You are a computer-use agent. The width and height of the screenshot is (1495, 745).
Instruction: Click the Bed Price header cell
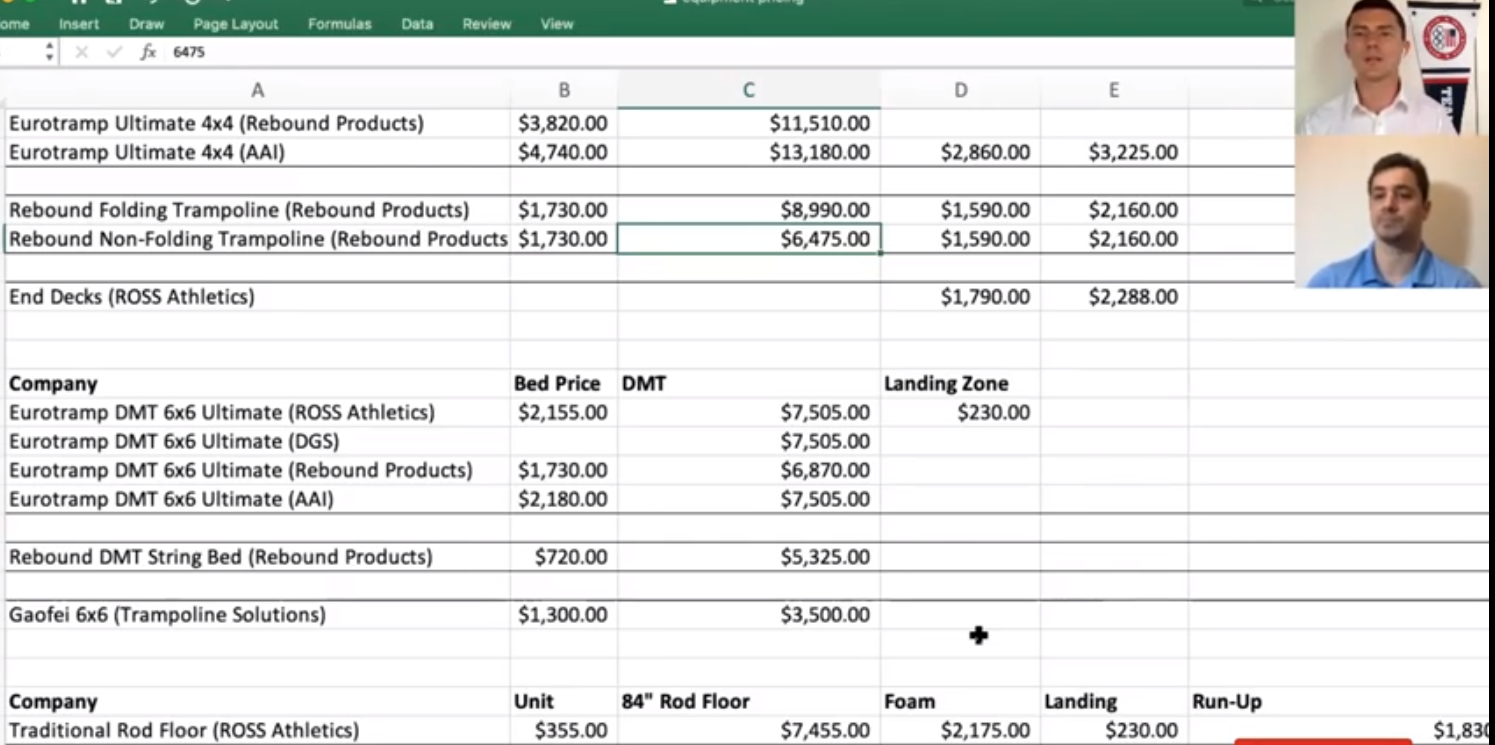coord(564,384)
